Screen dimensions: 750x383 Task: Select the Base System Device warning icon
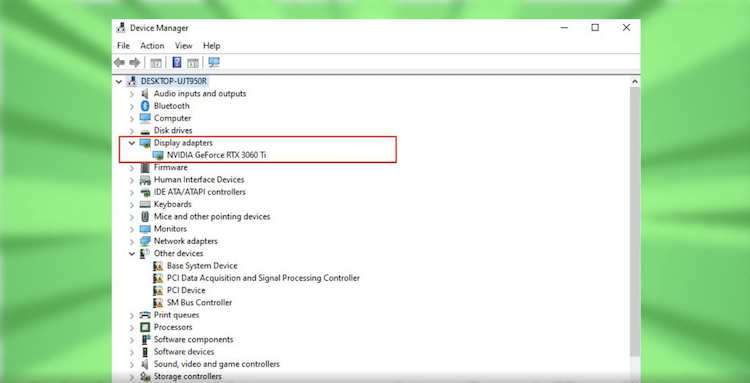click(158, 266)
